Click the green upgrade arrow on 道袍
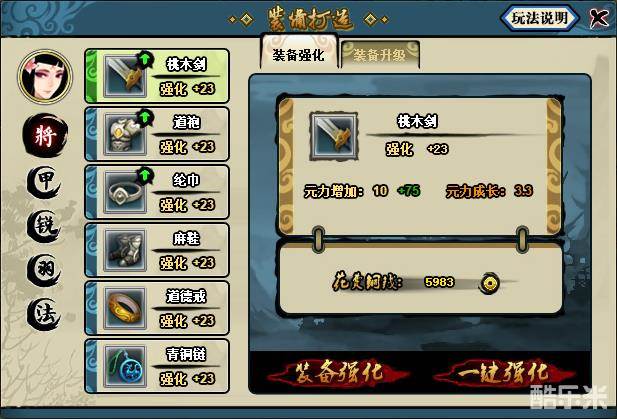This screenshot has height=419, width=617. pos(145,117)
